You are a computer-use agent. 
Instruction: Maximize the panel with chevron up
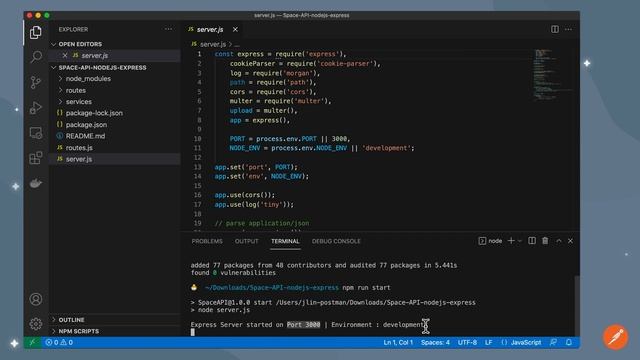(x=559, y=241)
